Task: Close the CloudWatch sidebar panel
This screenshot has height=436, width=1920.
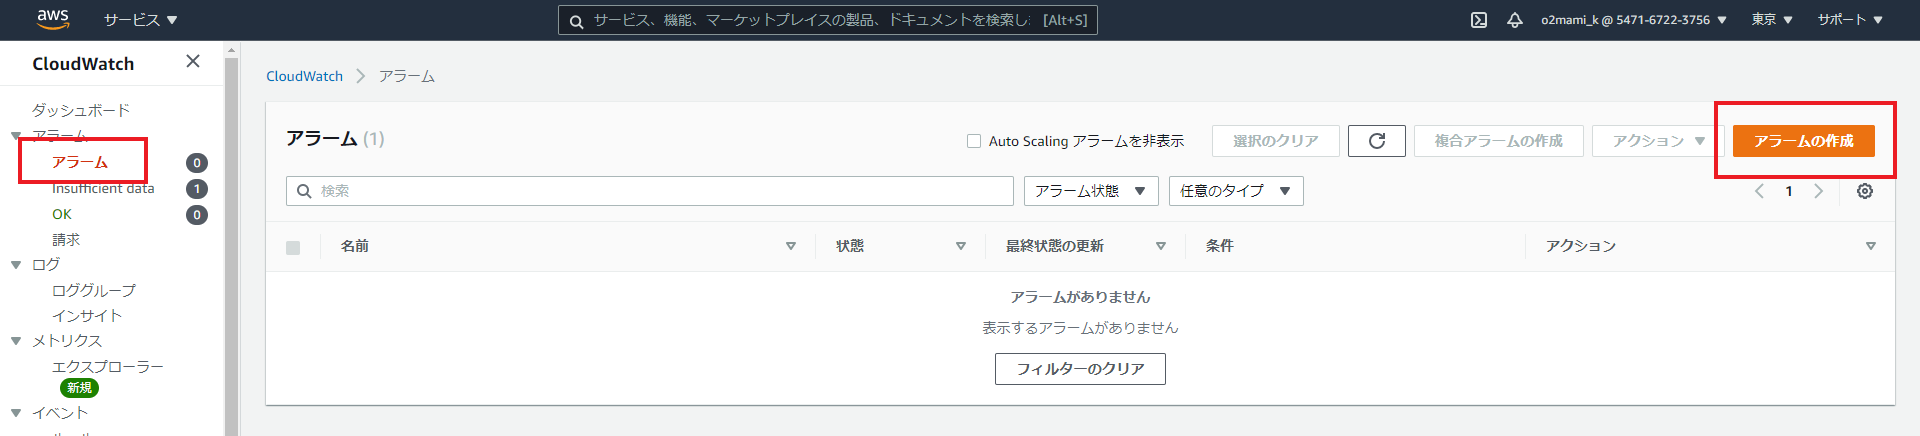Action: click(193, 62)
